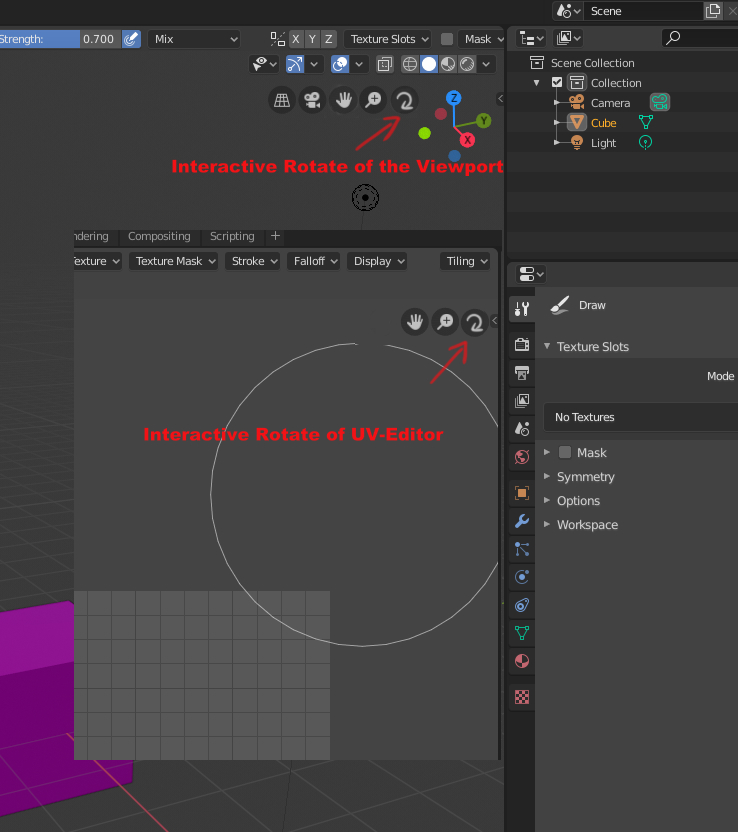Image resolution: width=738 pixels, height=832 pixels.
Task: Click the Cube mesh data icon in outliner
Action: click(x=646, y=123)
